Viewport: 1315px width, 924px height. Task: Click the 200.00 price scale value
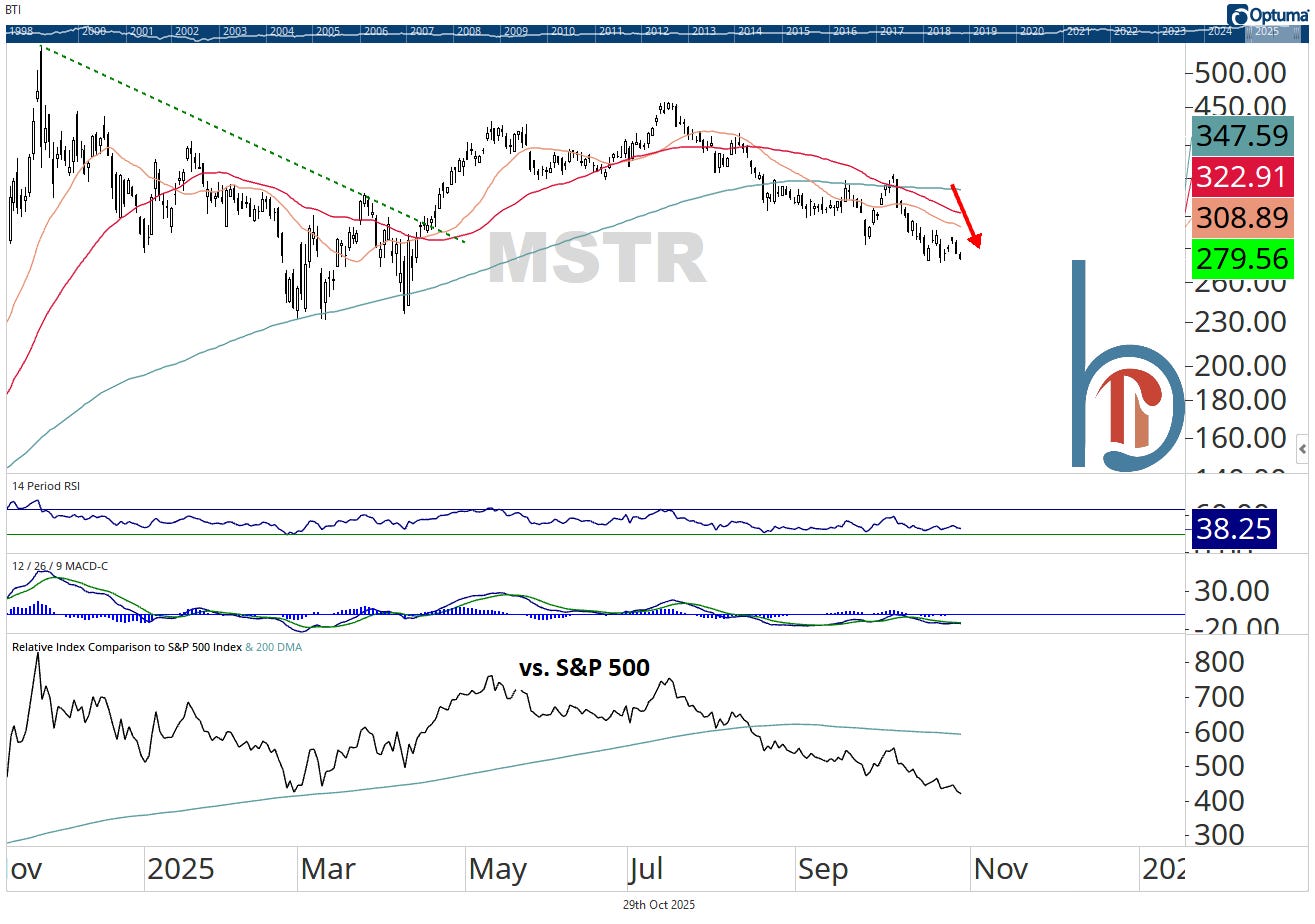(1242, 364)
